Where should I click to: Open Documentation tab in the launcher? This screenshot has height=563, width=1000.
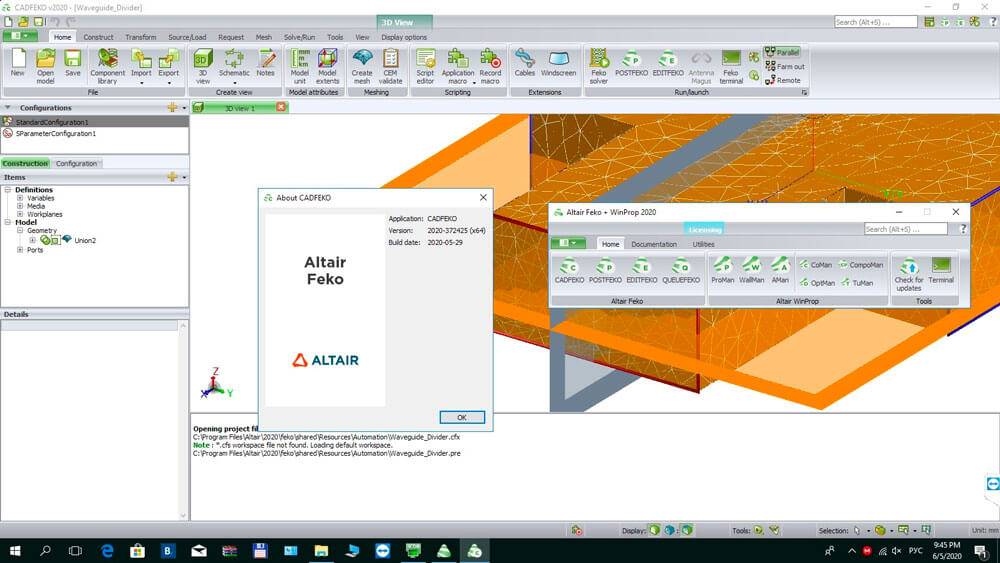[653, 244]
